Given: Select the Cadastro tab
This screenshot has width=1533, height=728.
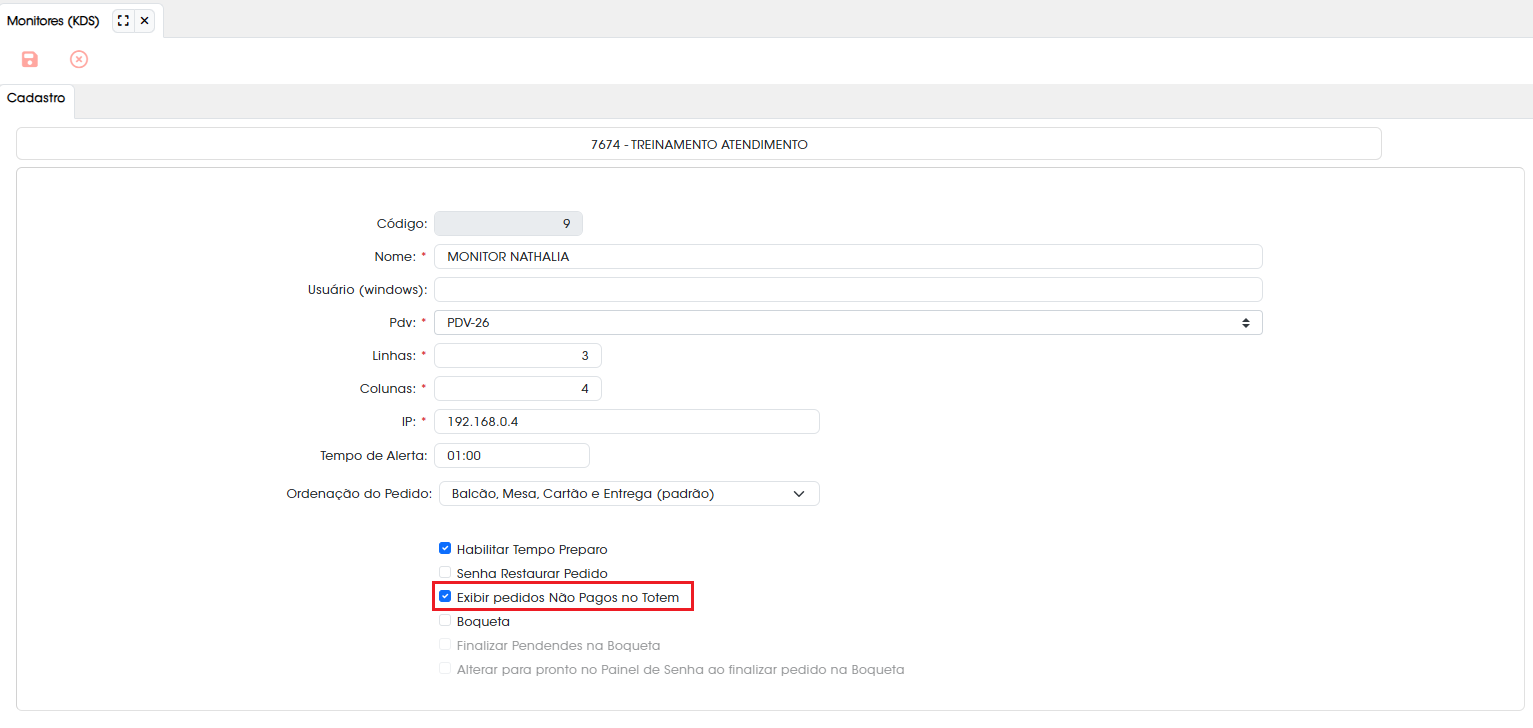Looking at the screenshot, I should pyautogui.click(x=36, y=99).
